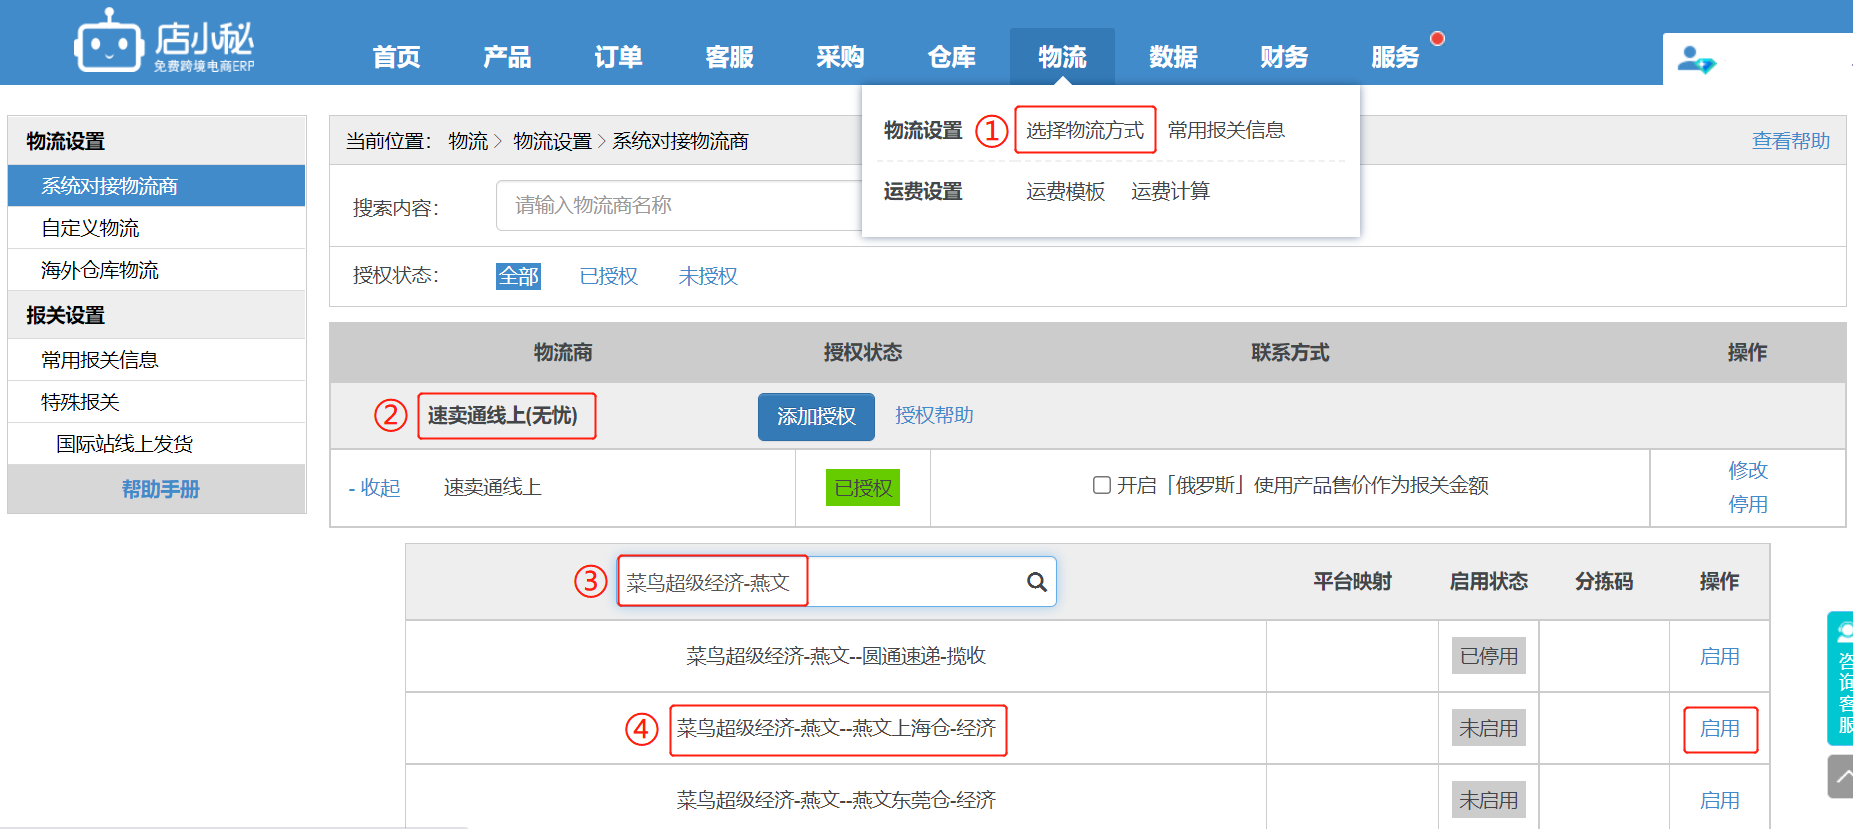1853x829 pixels.
Task: Select 海外仓库物流 in the left sidebar
Action: point(157,270)
